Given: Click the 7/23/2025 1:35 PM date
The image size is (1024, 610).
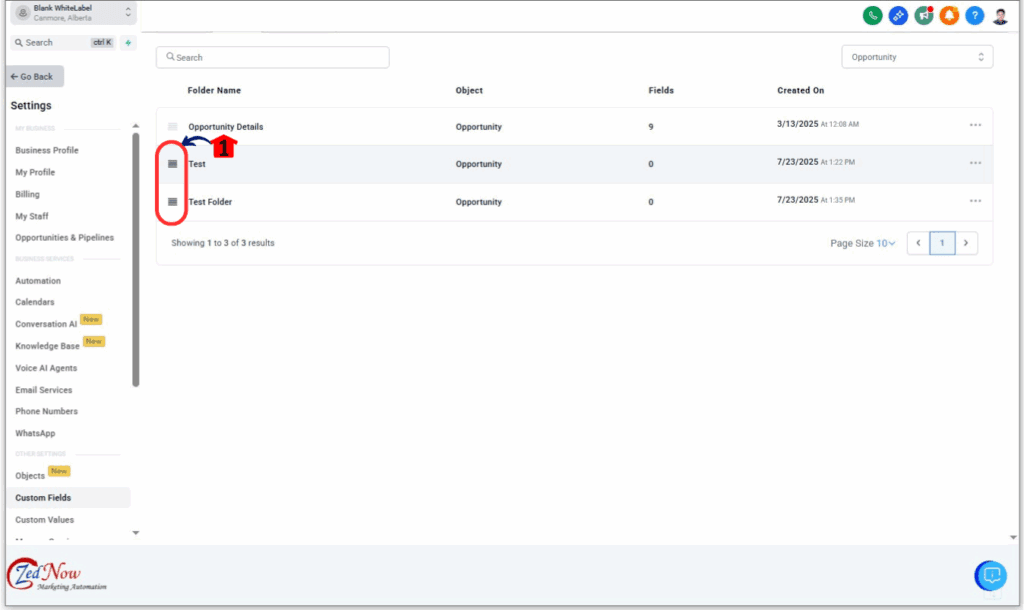Looking at the screenshot, I should (816, 200).
